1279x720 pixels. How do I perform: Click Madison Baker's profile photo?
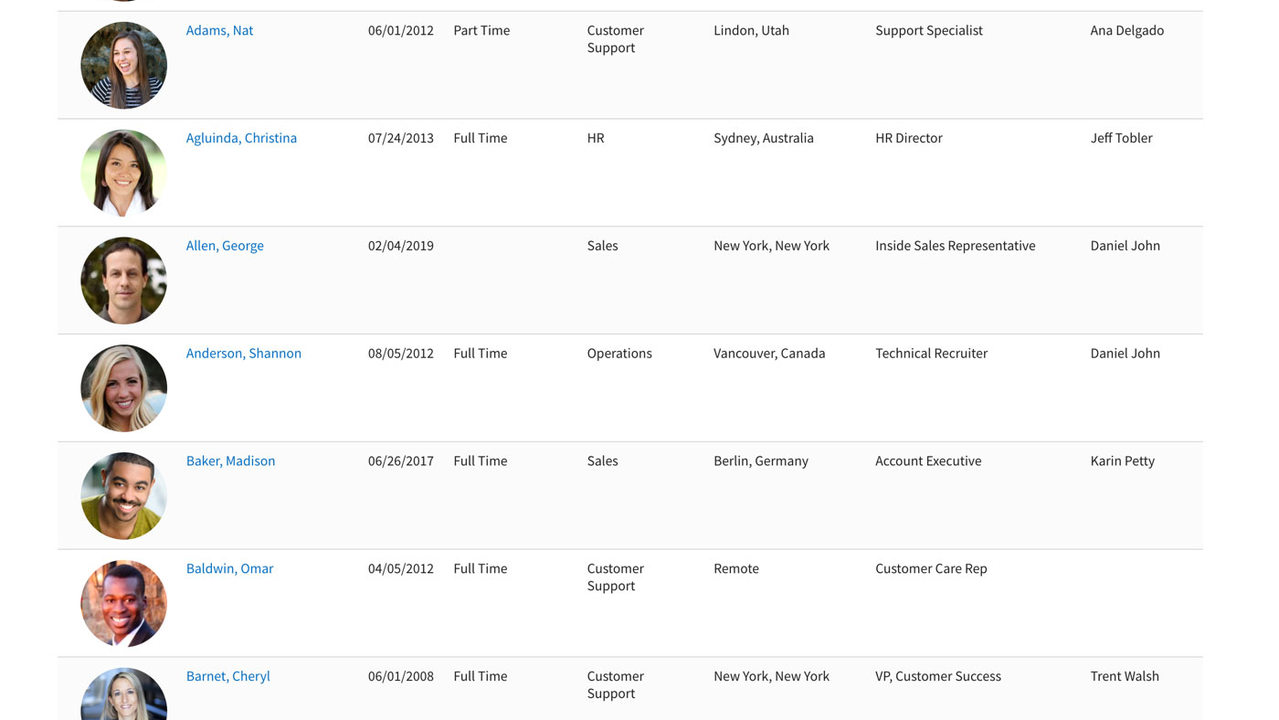click(x=124, y=496)
